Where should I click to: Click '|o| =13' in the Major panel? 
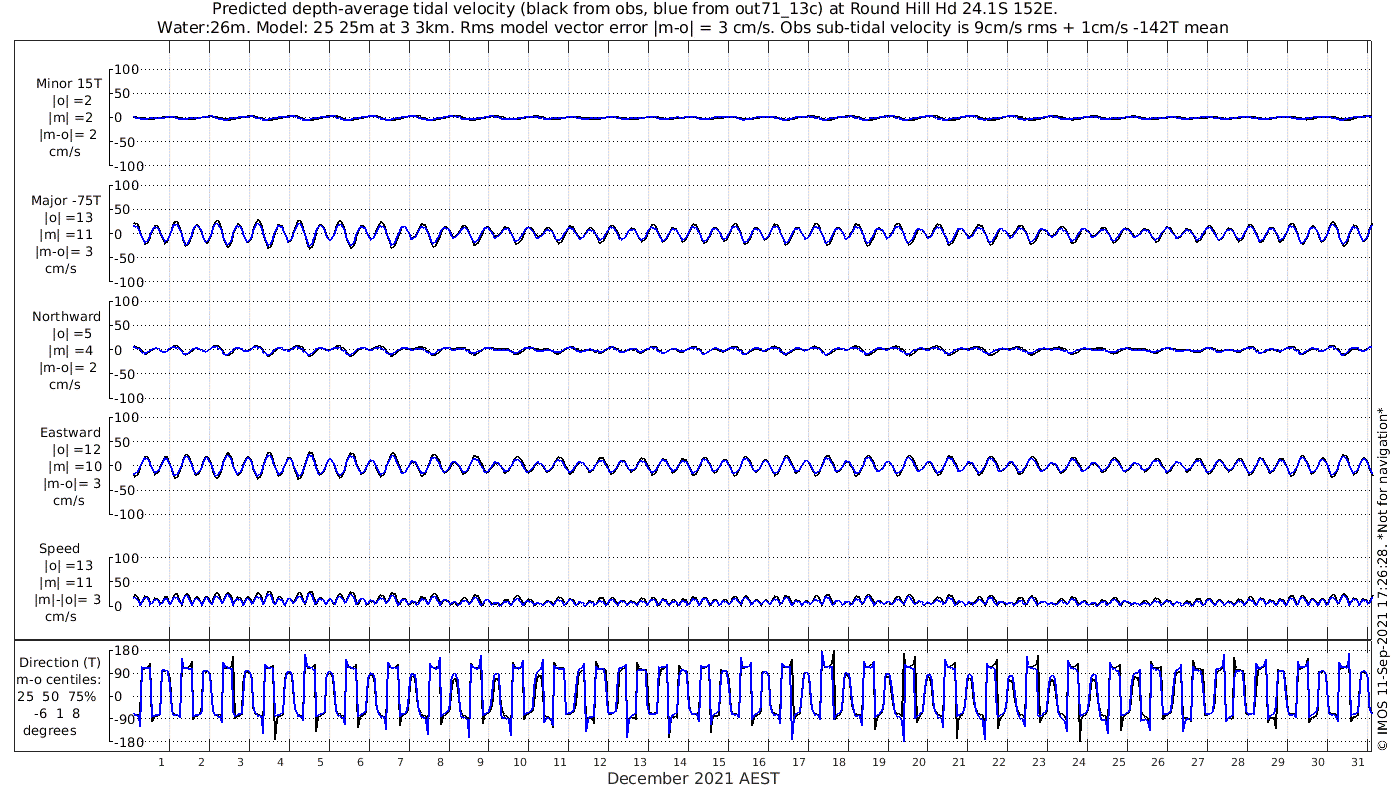point(68,218)
